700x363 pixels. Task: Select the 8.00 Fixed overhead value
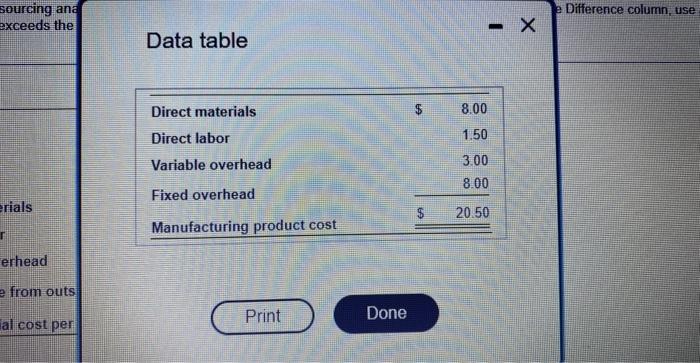[475, 183]
